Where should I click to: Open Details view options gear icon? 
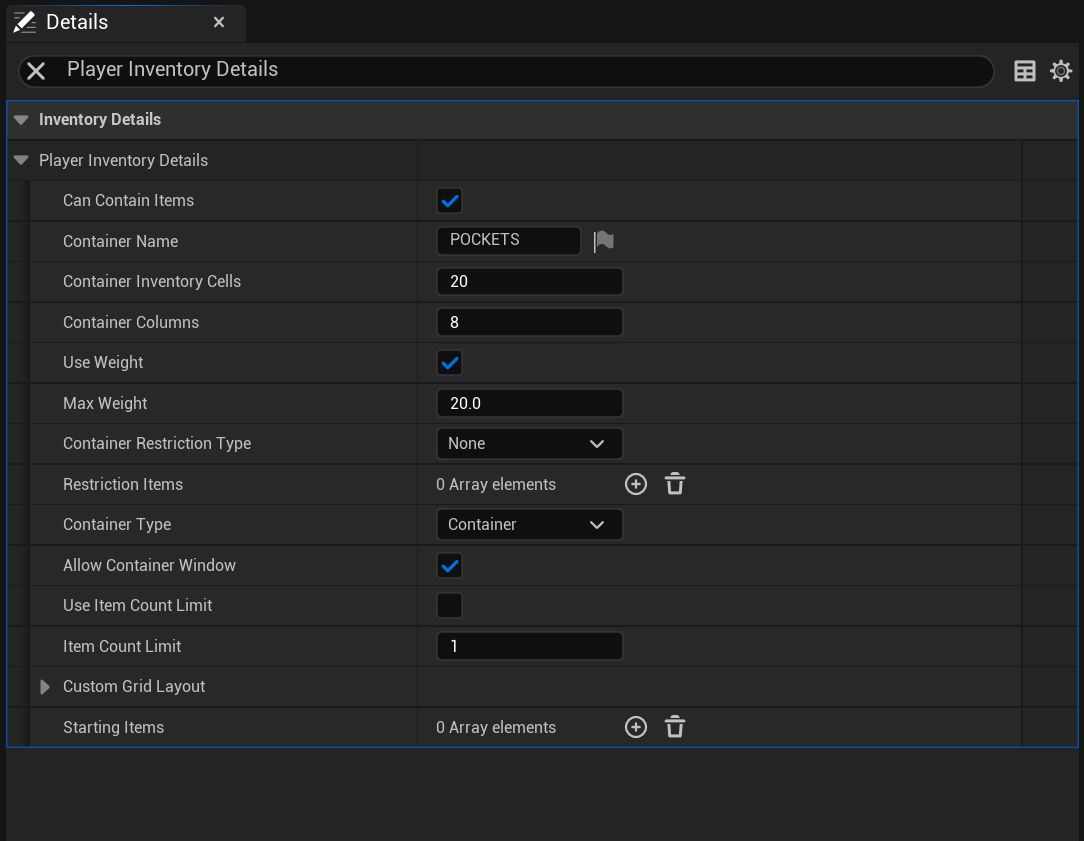(1061, 71)
